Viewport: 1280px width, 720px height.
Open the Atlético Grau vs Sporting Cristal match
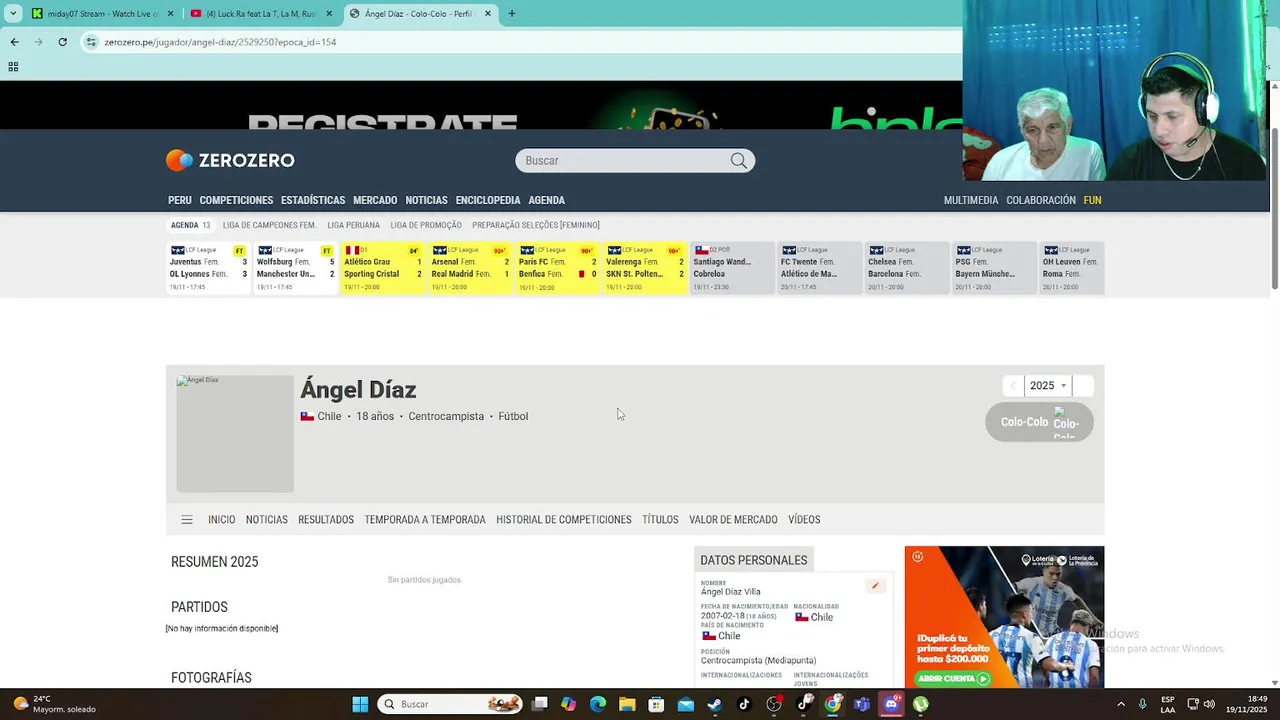[383, 268]
